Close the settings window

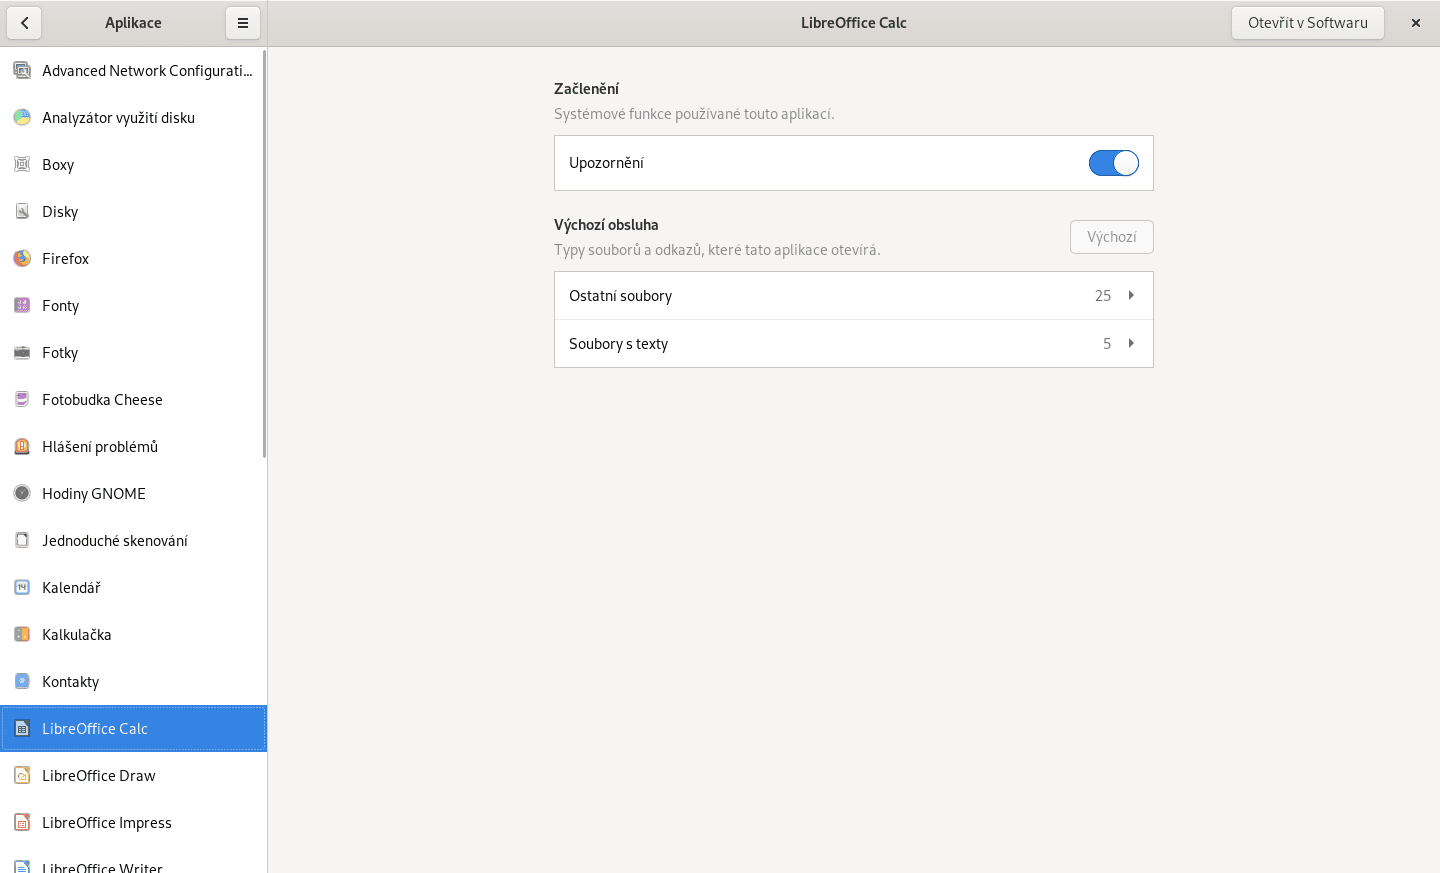[x=1415, y=23]
